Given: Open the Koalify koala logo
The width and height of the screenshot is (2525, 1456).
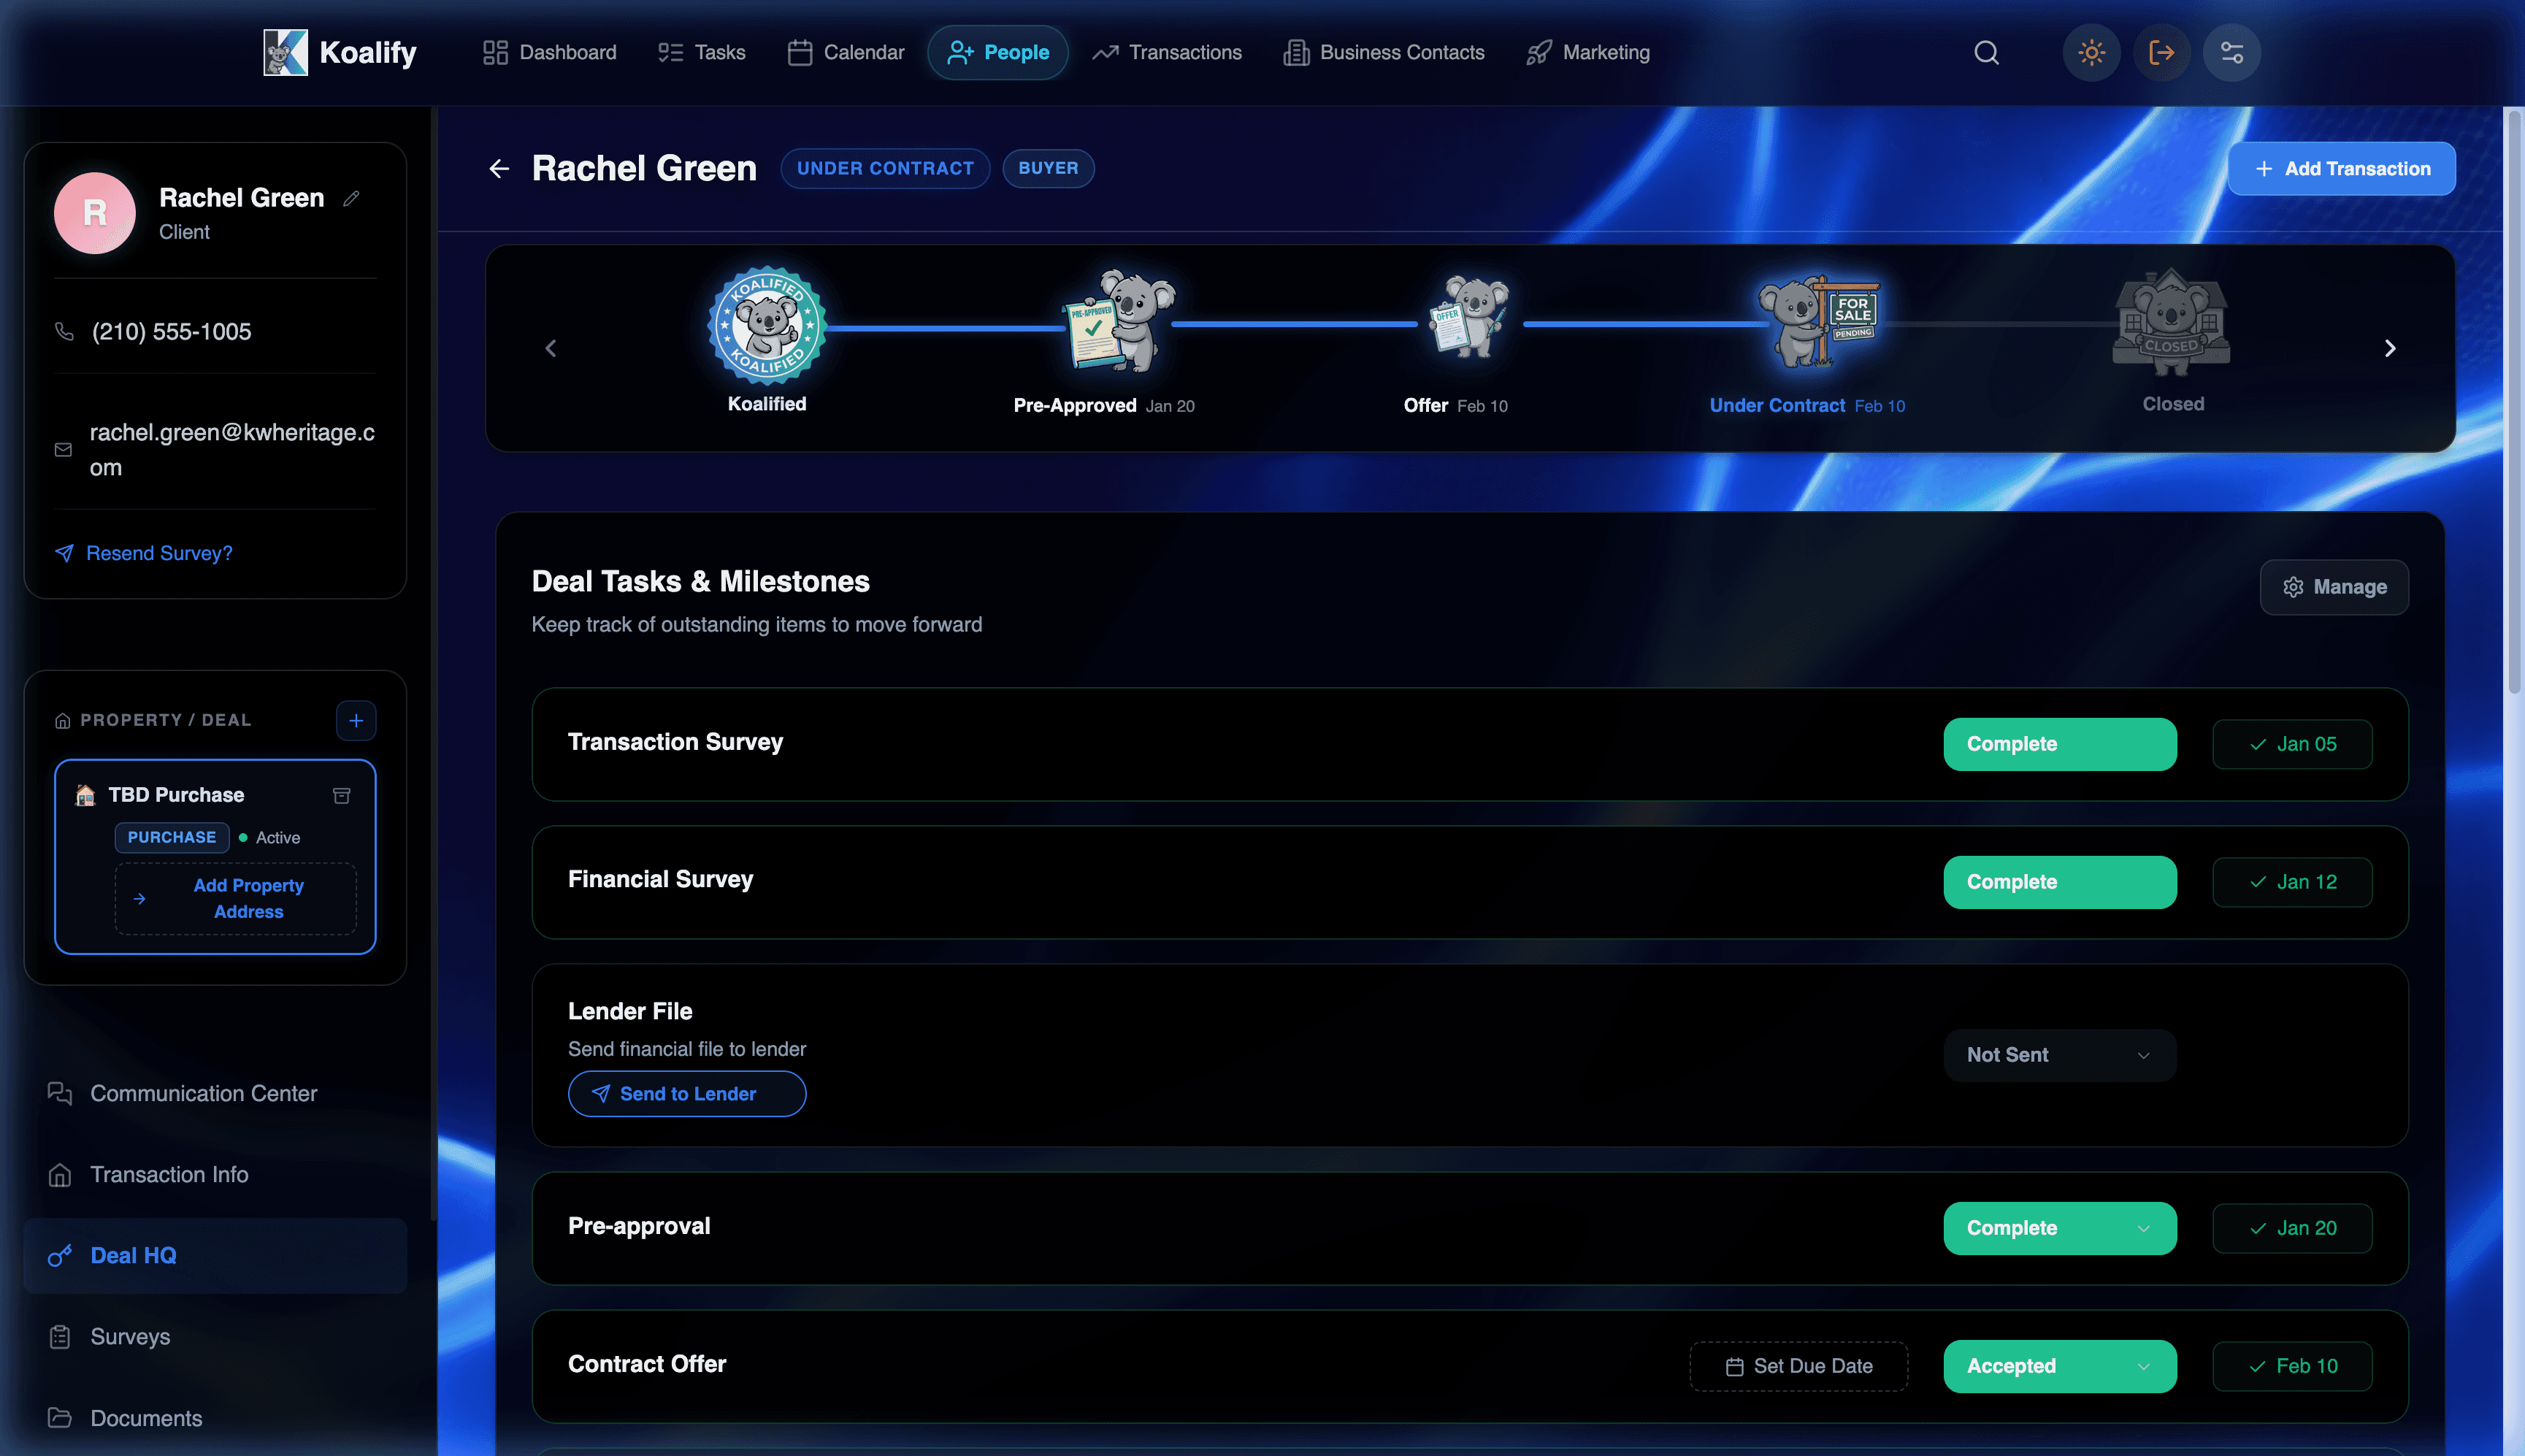Looking at the screenshot, I should pyautogui.click(x=287, y=52).
